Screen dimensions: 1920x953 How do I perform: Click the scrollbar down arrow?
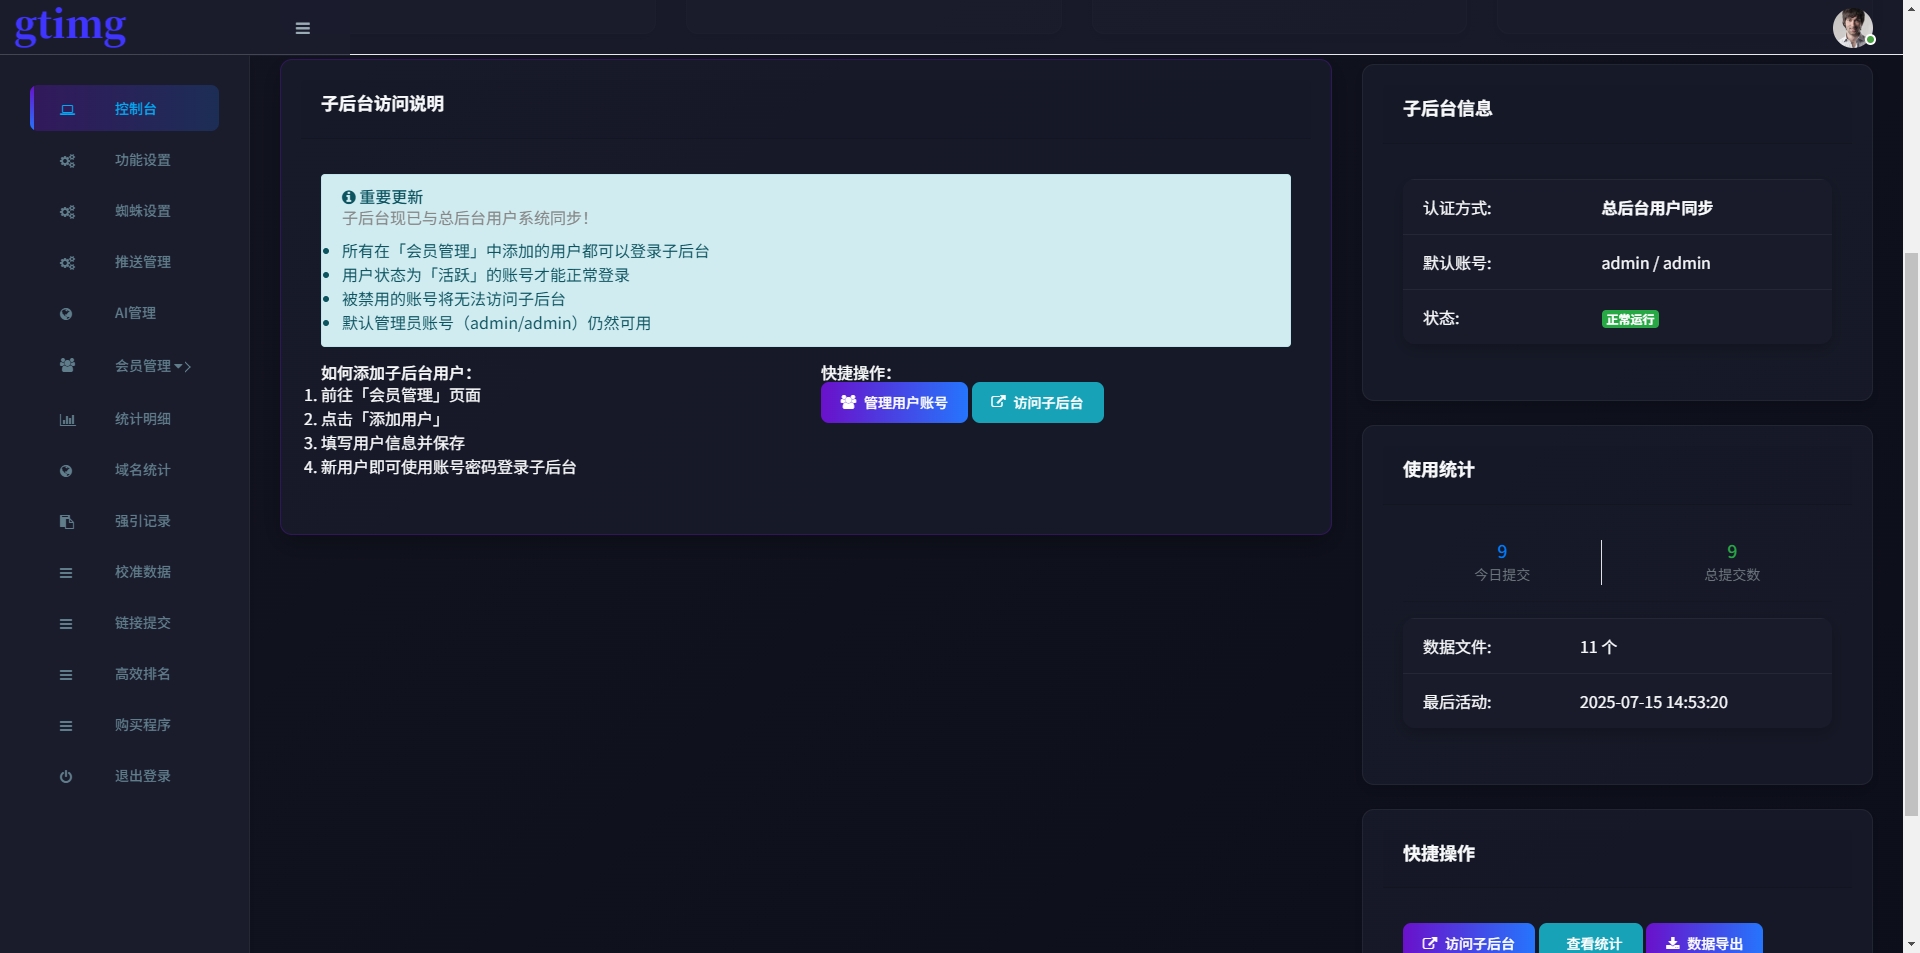pyautogui.click(x=1911, y=943)
